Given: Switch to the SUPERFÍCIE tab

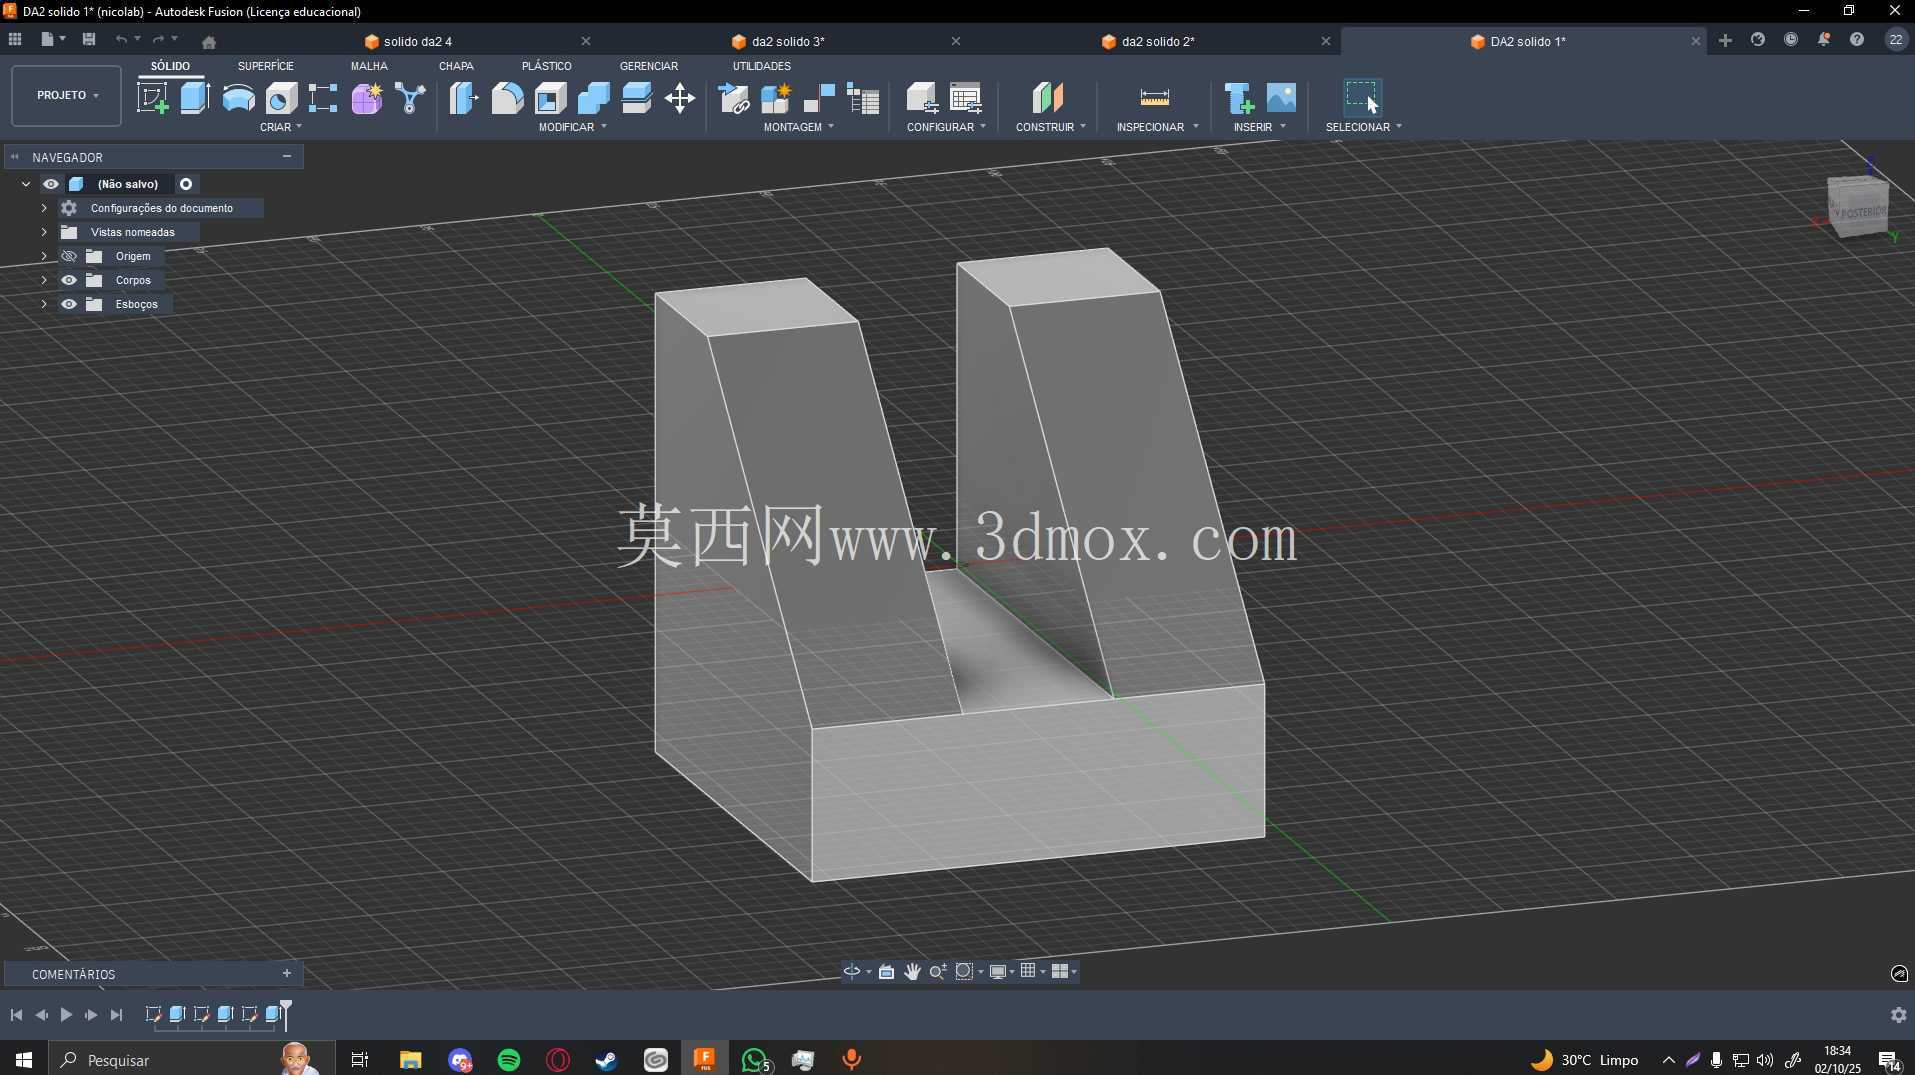Looking at the screenshot, I should coord(265,66).
